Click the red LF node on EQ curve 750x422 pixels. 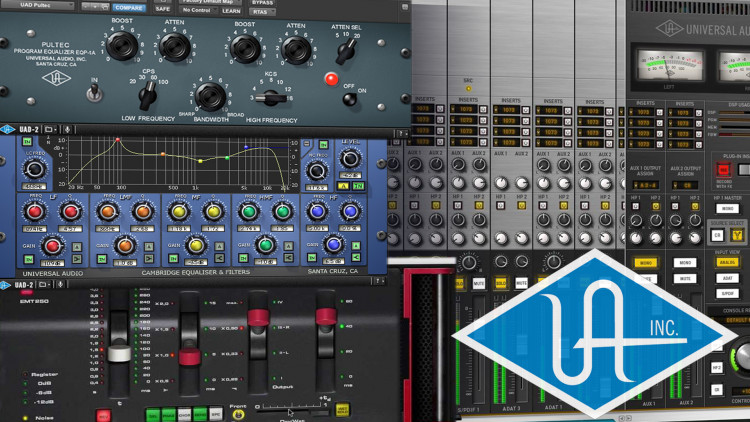(117, 140)
